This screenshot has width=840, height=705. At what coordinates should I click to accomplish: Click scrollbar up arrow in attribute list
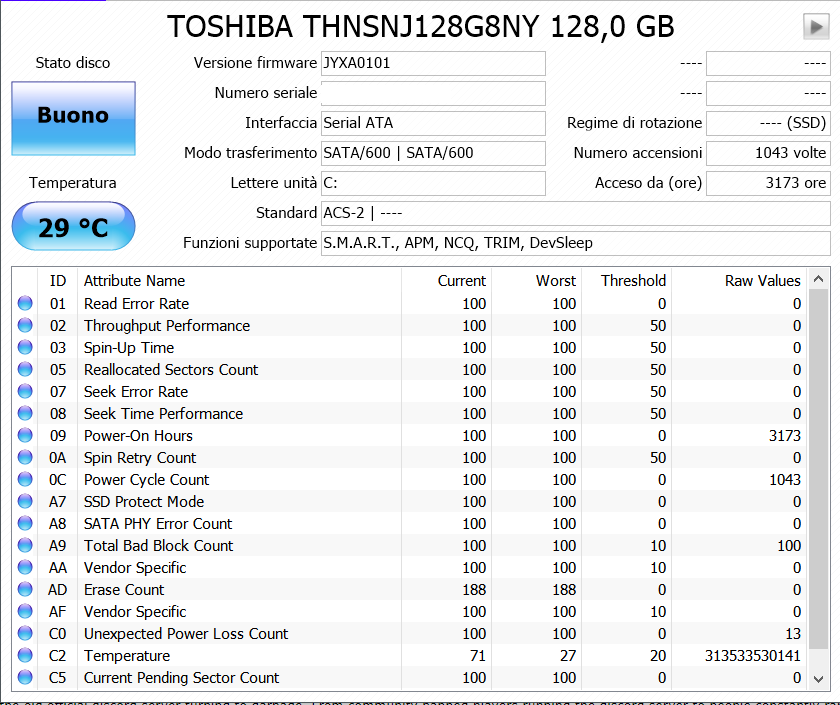click(x=818, y=279)
